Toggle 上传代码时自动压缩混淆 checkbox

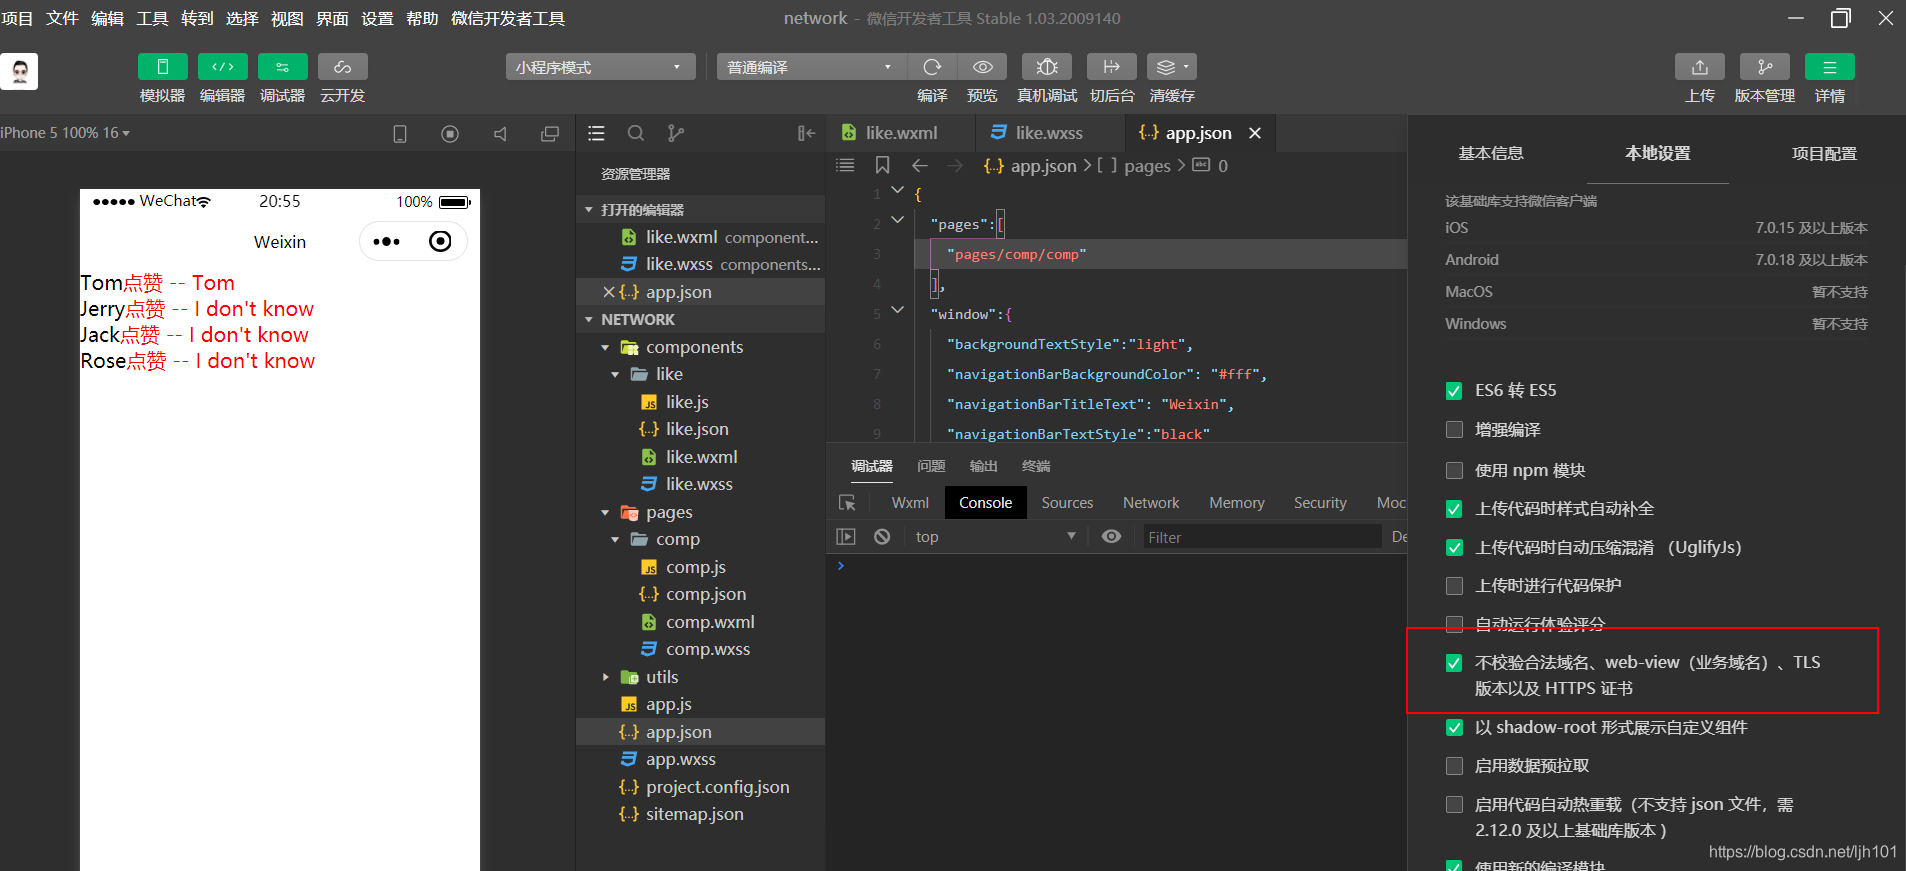[x=1454, y=548]
